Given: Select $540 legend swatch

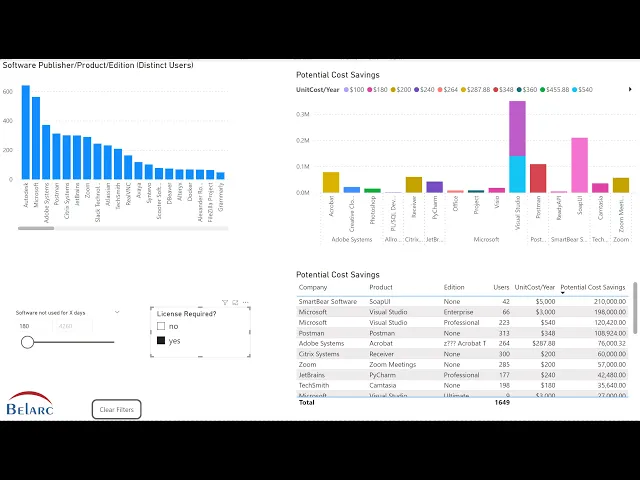Looking at the screenshot, I should (x=575, y=90).
